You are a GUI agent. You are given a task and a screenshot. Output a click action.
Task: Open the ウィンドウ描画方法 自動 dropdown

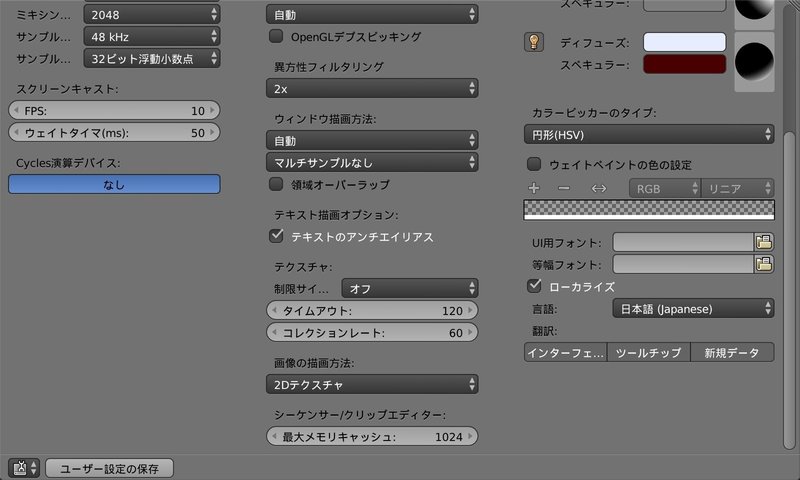(x=372, y=140)
